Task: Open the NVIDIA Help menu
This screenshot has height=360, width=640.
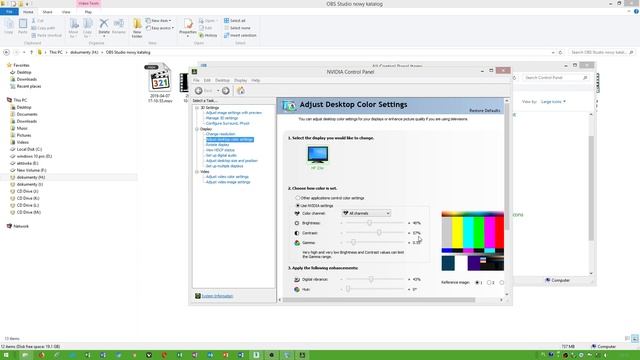Action: (x=256, y=80)
